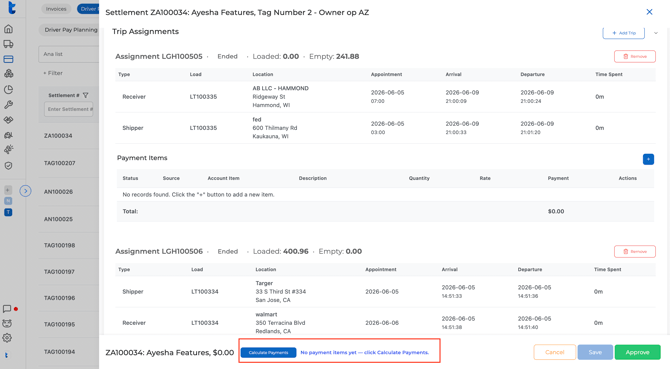Click the Save button
The width and height of the screenshot is (670, 369).
(x=595, y=352)
